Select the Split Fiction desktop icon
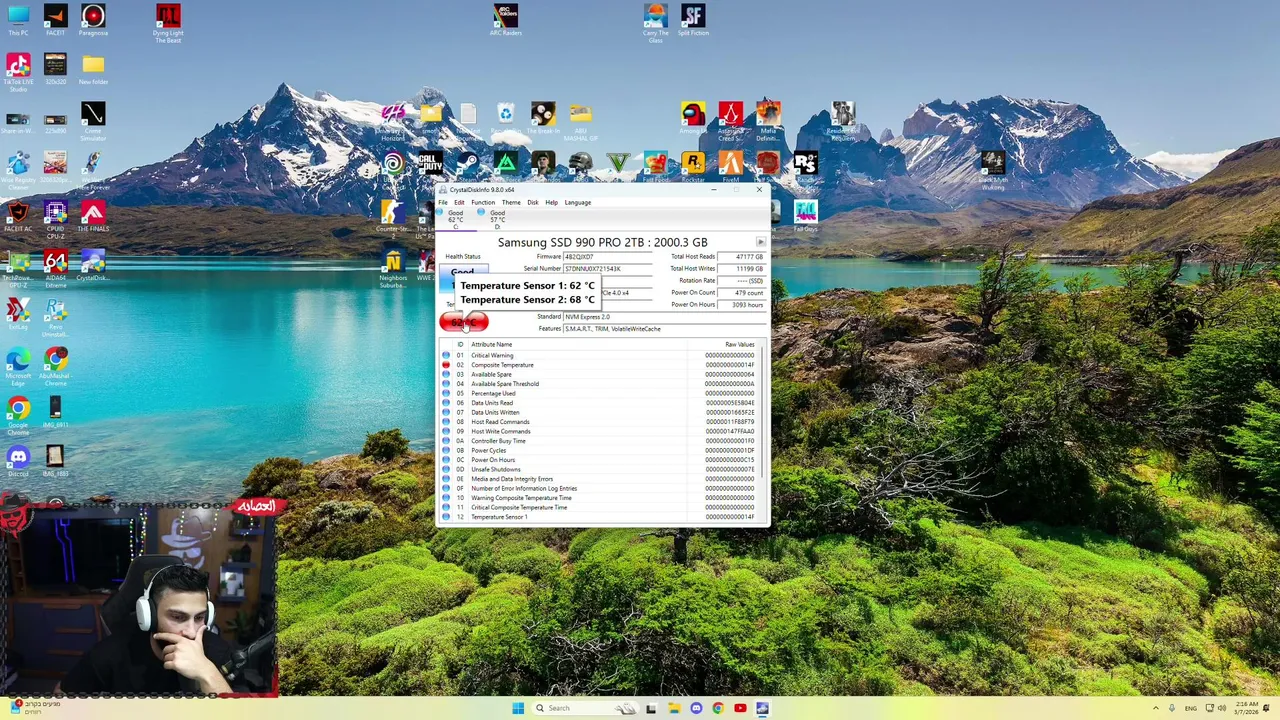The image size is (1280, 720). [693, 21]
